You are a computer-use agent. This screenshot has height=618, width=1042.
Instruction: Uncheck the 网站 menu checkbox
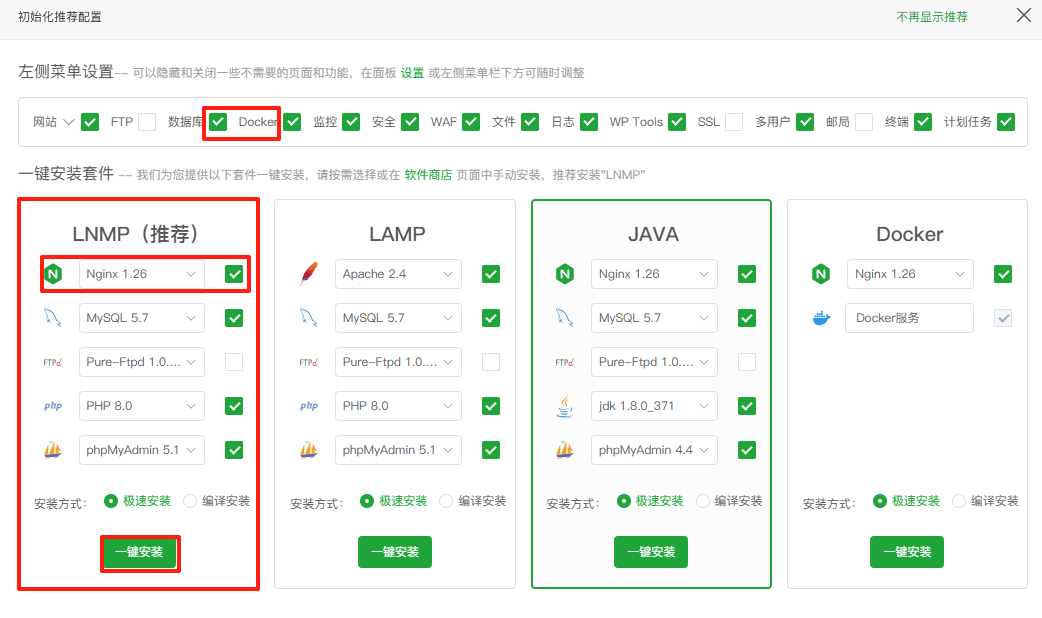[90, 122]
